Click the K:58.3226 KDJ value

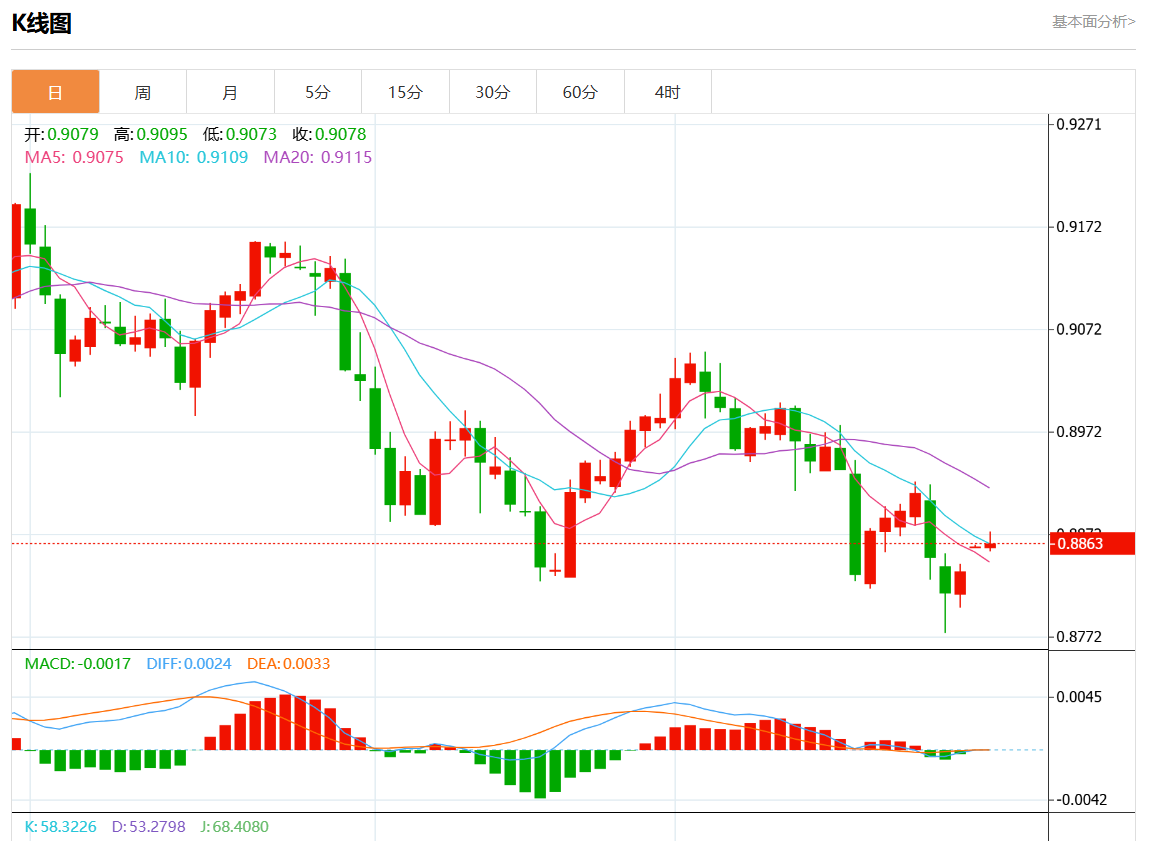[60, 826]
